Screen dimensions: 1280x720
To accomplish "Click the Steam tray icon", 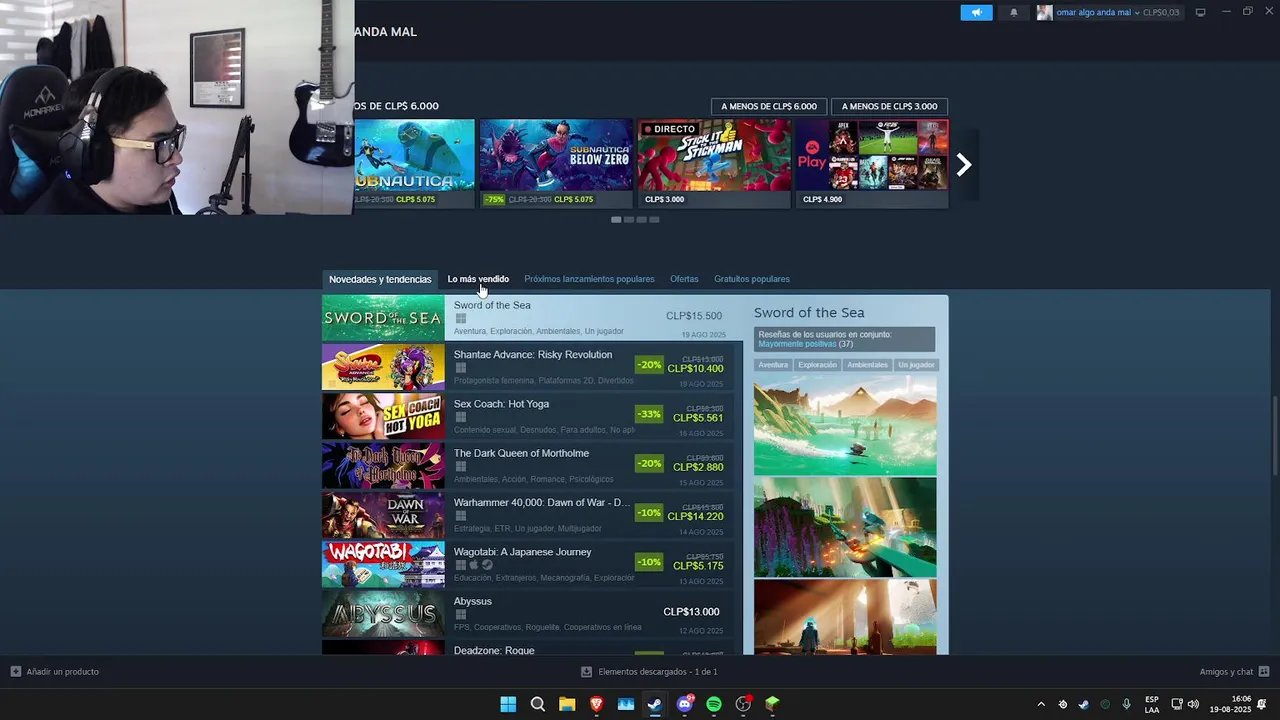I will (x=1084, y=704).
